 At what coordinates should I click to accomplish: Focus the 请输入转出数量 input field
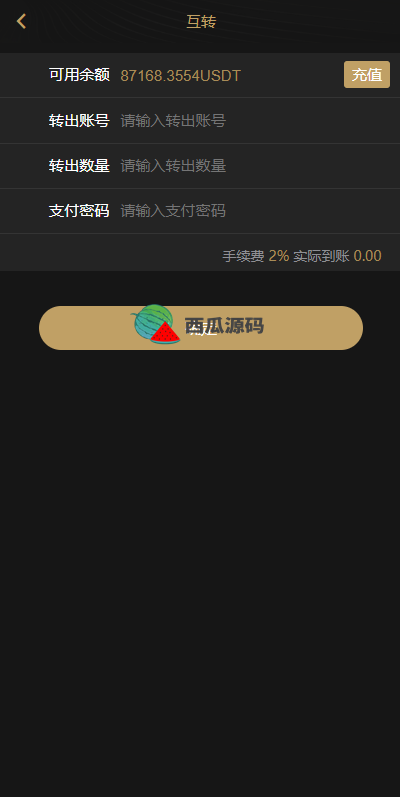tap(254, 166)
